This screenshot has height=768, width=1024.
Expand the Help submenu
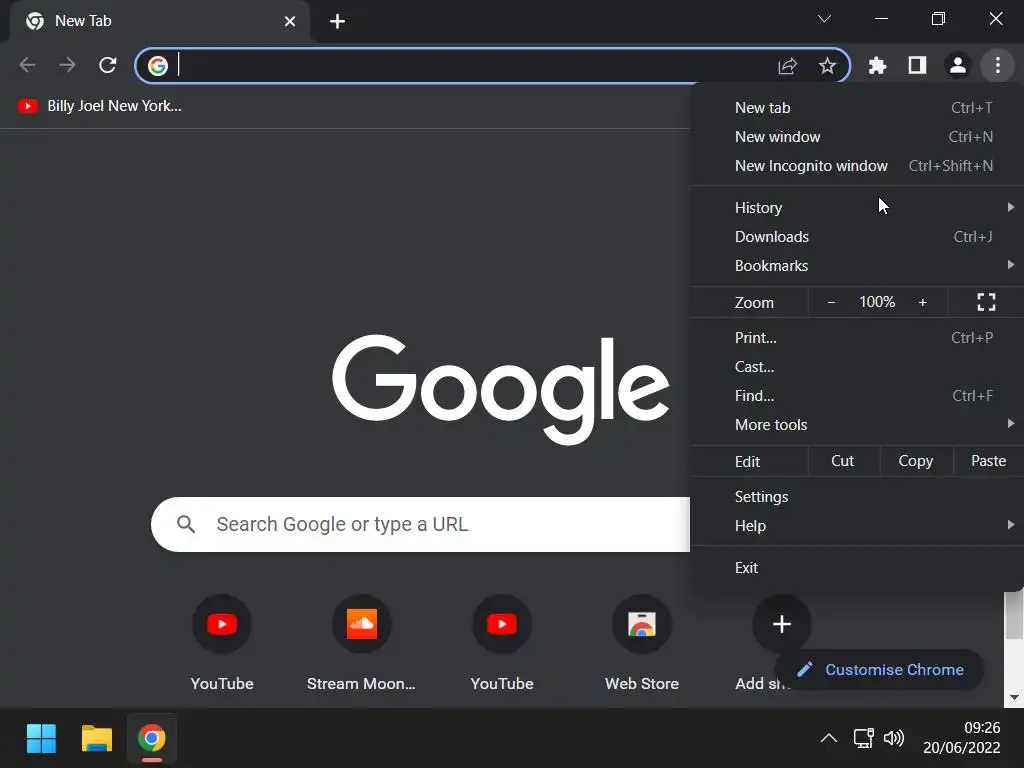[x=857, y=526]
